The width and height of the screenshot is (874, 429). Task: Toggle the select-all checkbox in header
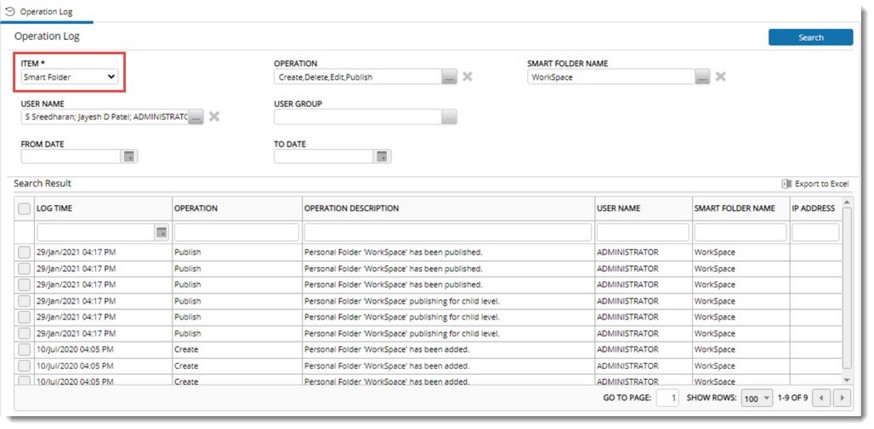[24, 208]
